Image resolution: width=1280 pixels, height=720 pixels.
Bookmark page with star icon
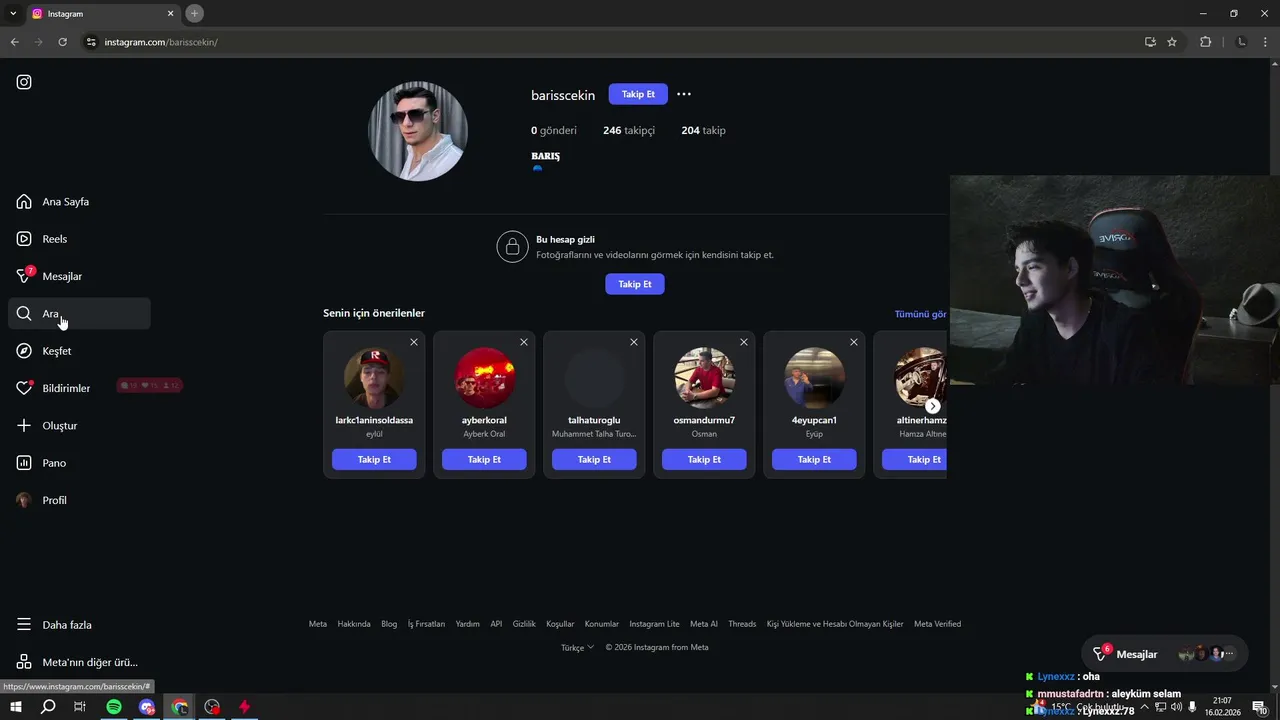click(x=1172, y=42)
